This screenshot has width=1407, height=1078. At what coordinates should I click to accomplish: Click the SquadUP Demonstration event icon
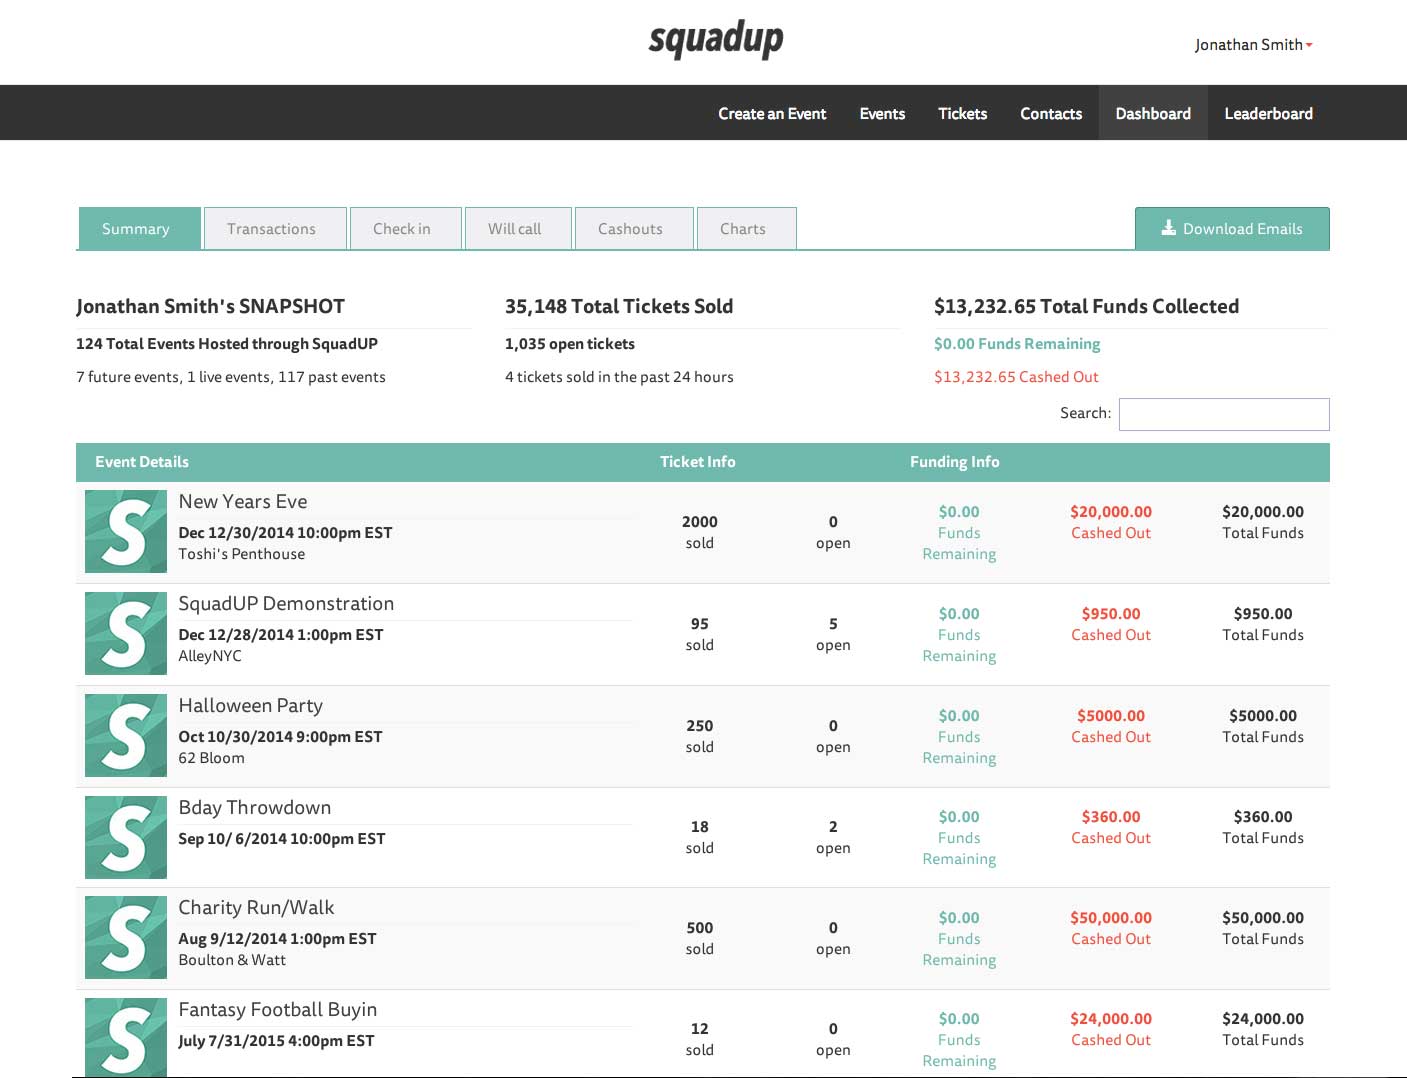pos(126,633)
